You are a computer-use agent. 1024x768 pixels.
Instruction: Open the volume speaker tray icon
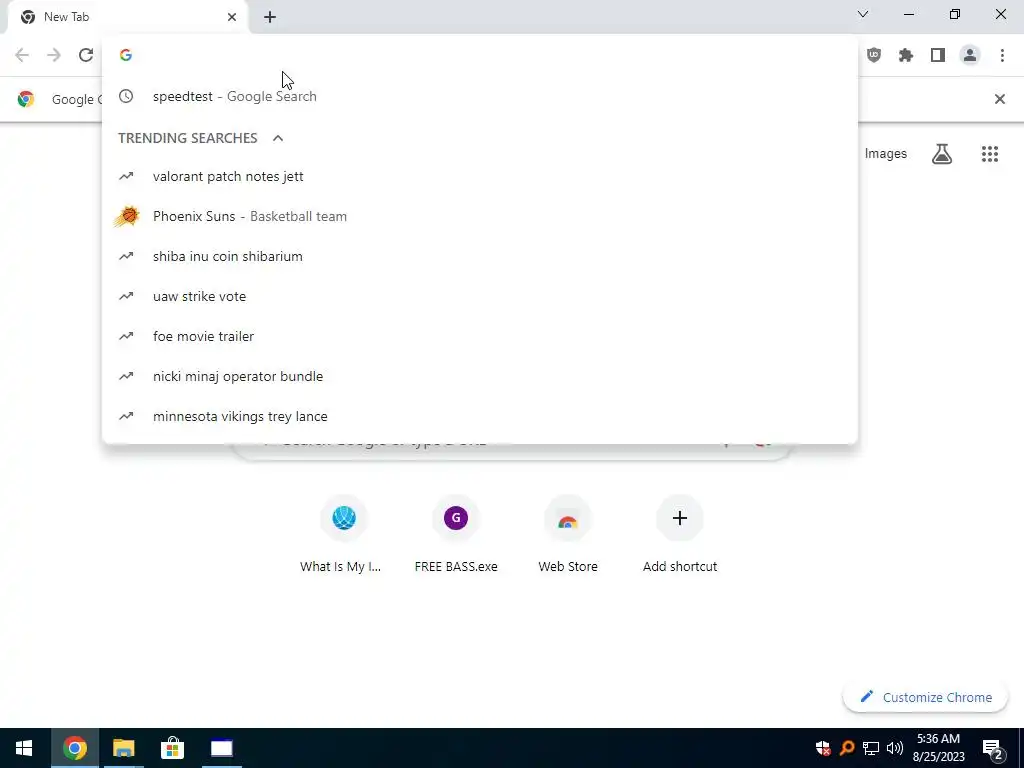[895, 748]
